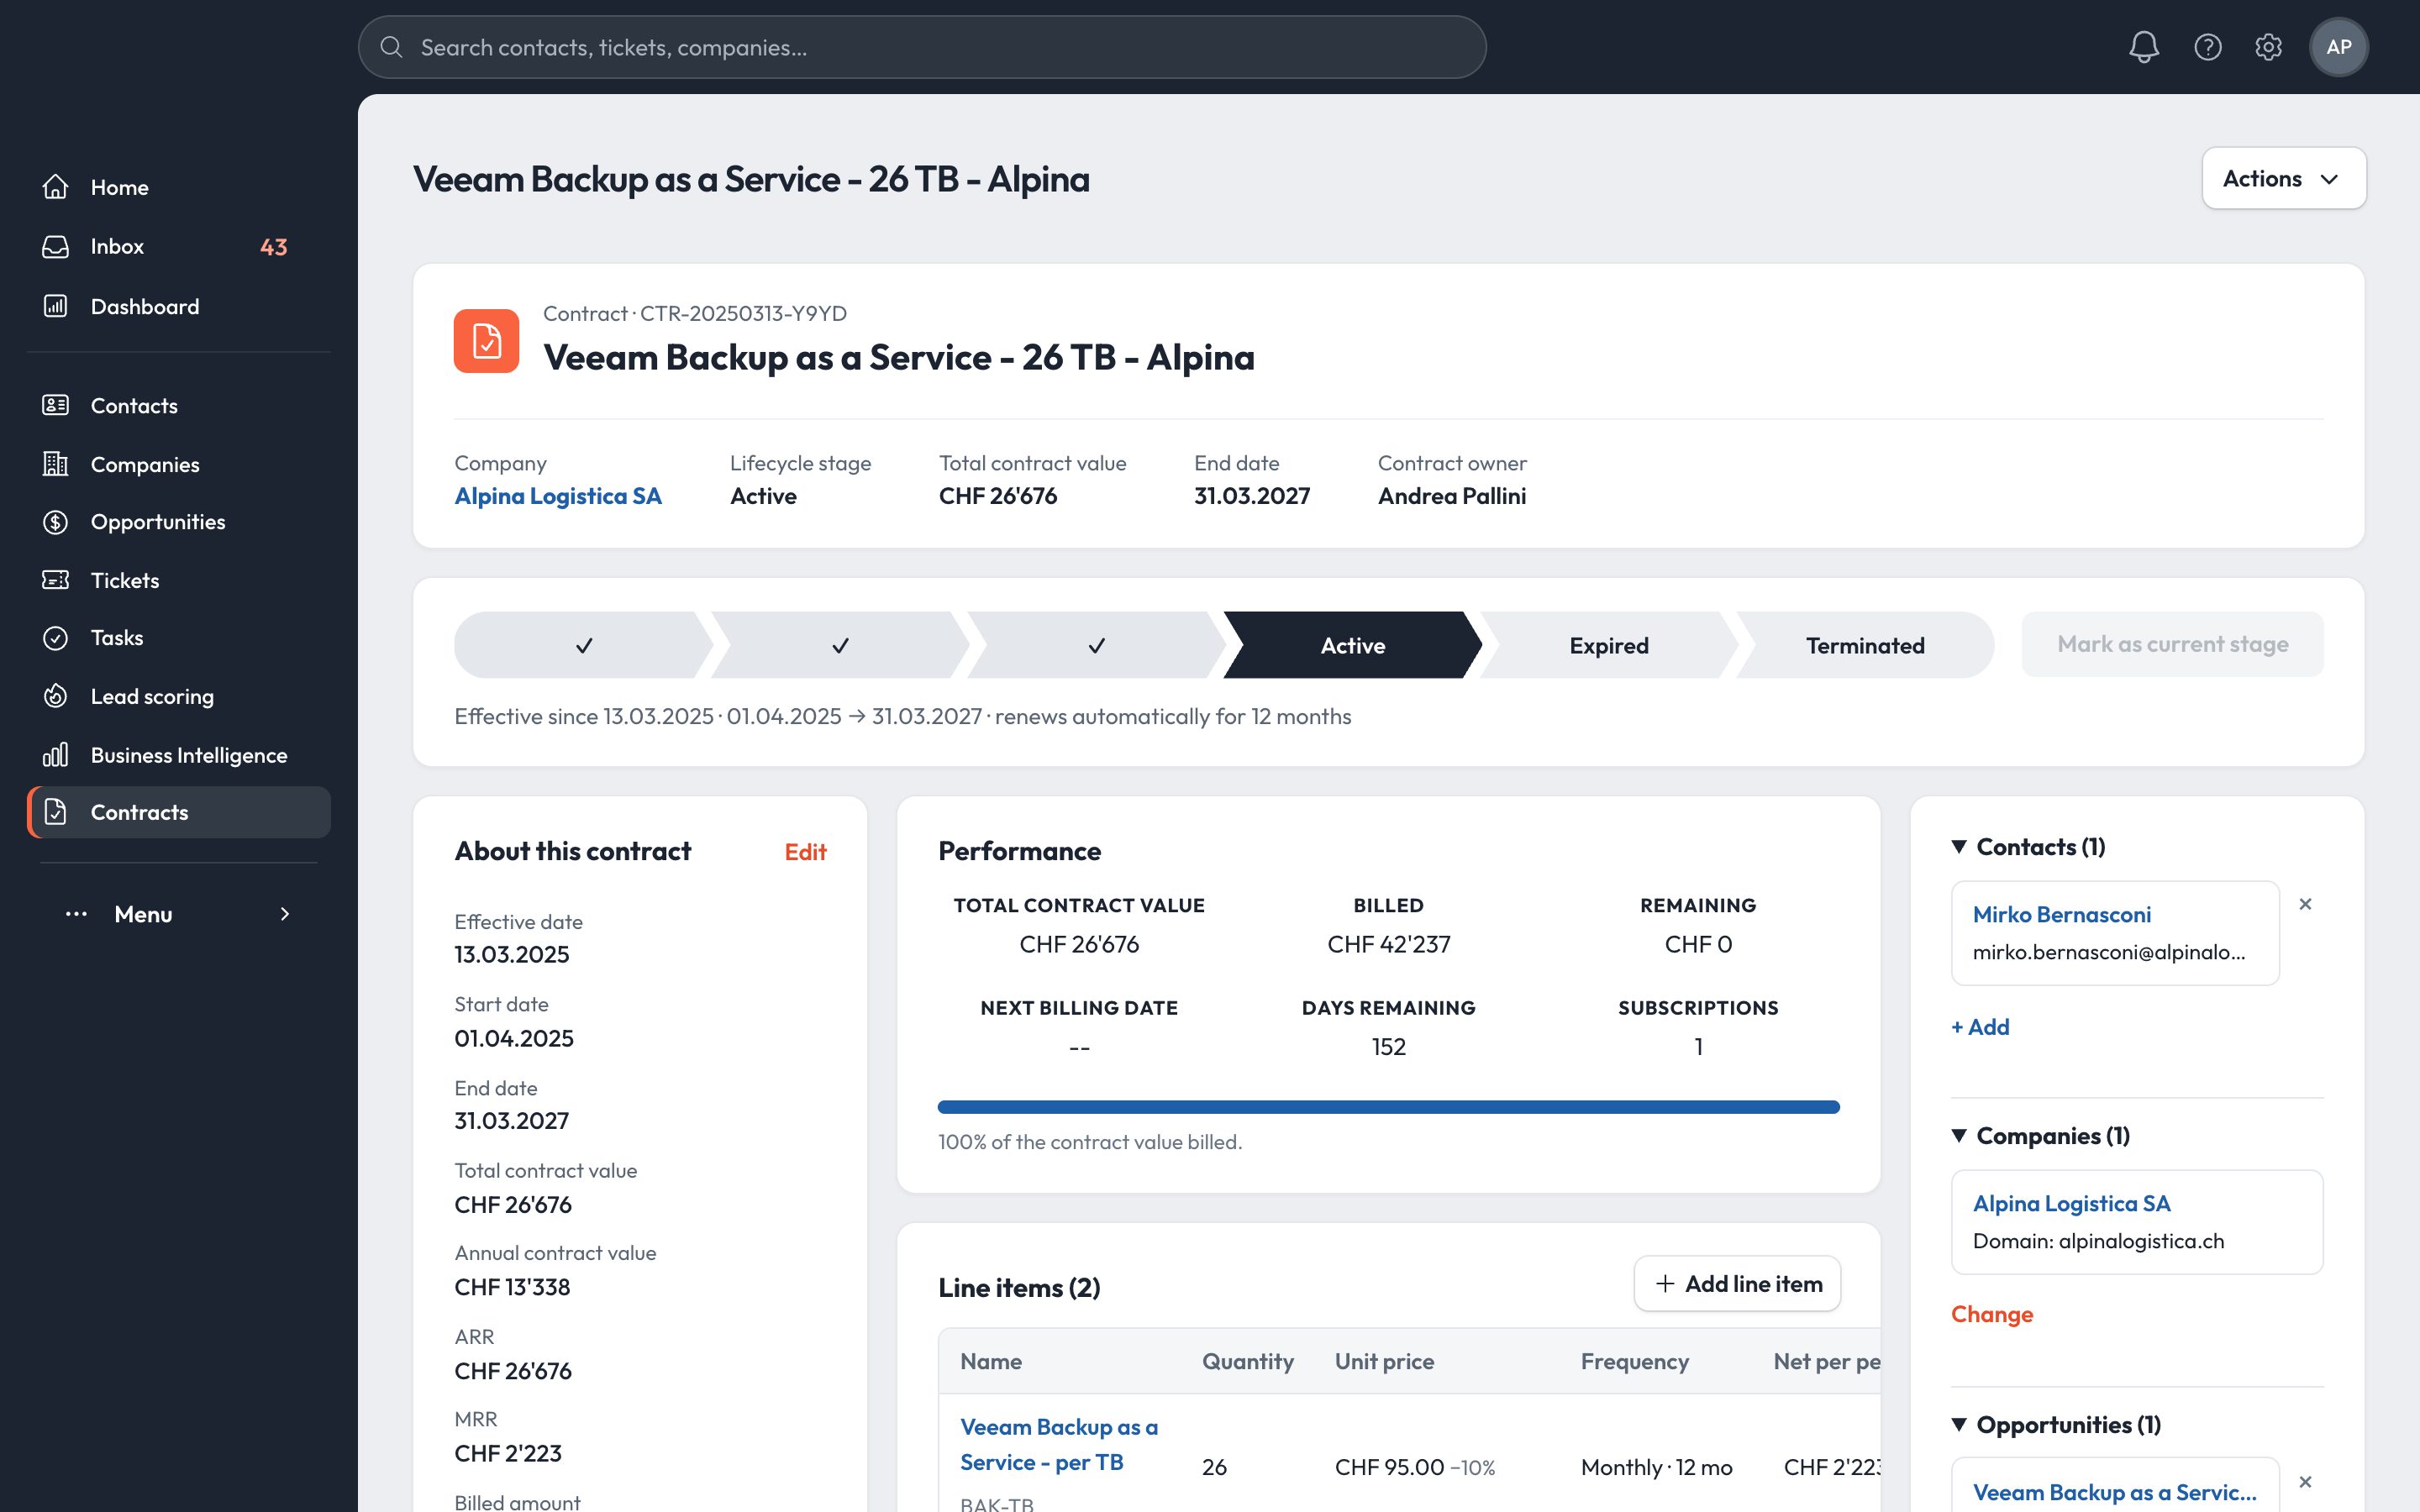Image resolution: width=2420 pixels, height=1512 pixels.
Task: Click the Contacts card icon
Action: [x=56, y=405]
